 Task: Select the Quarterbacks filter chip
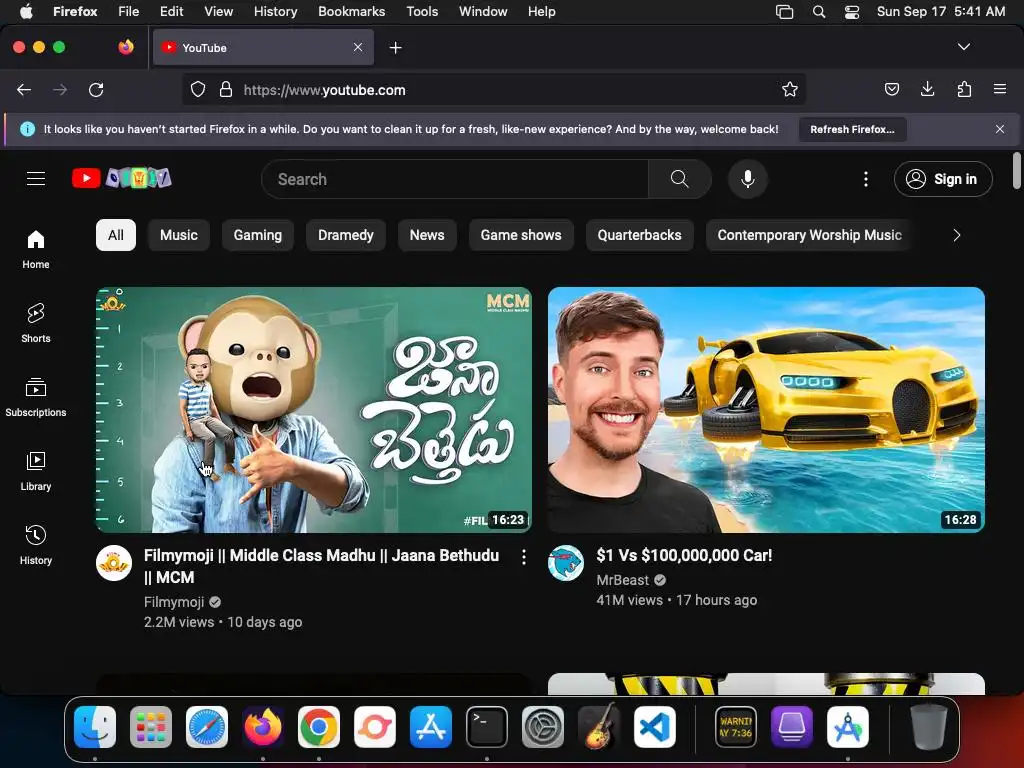[639, 235]
